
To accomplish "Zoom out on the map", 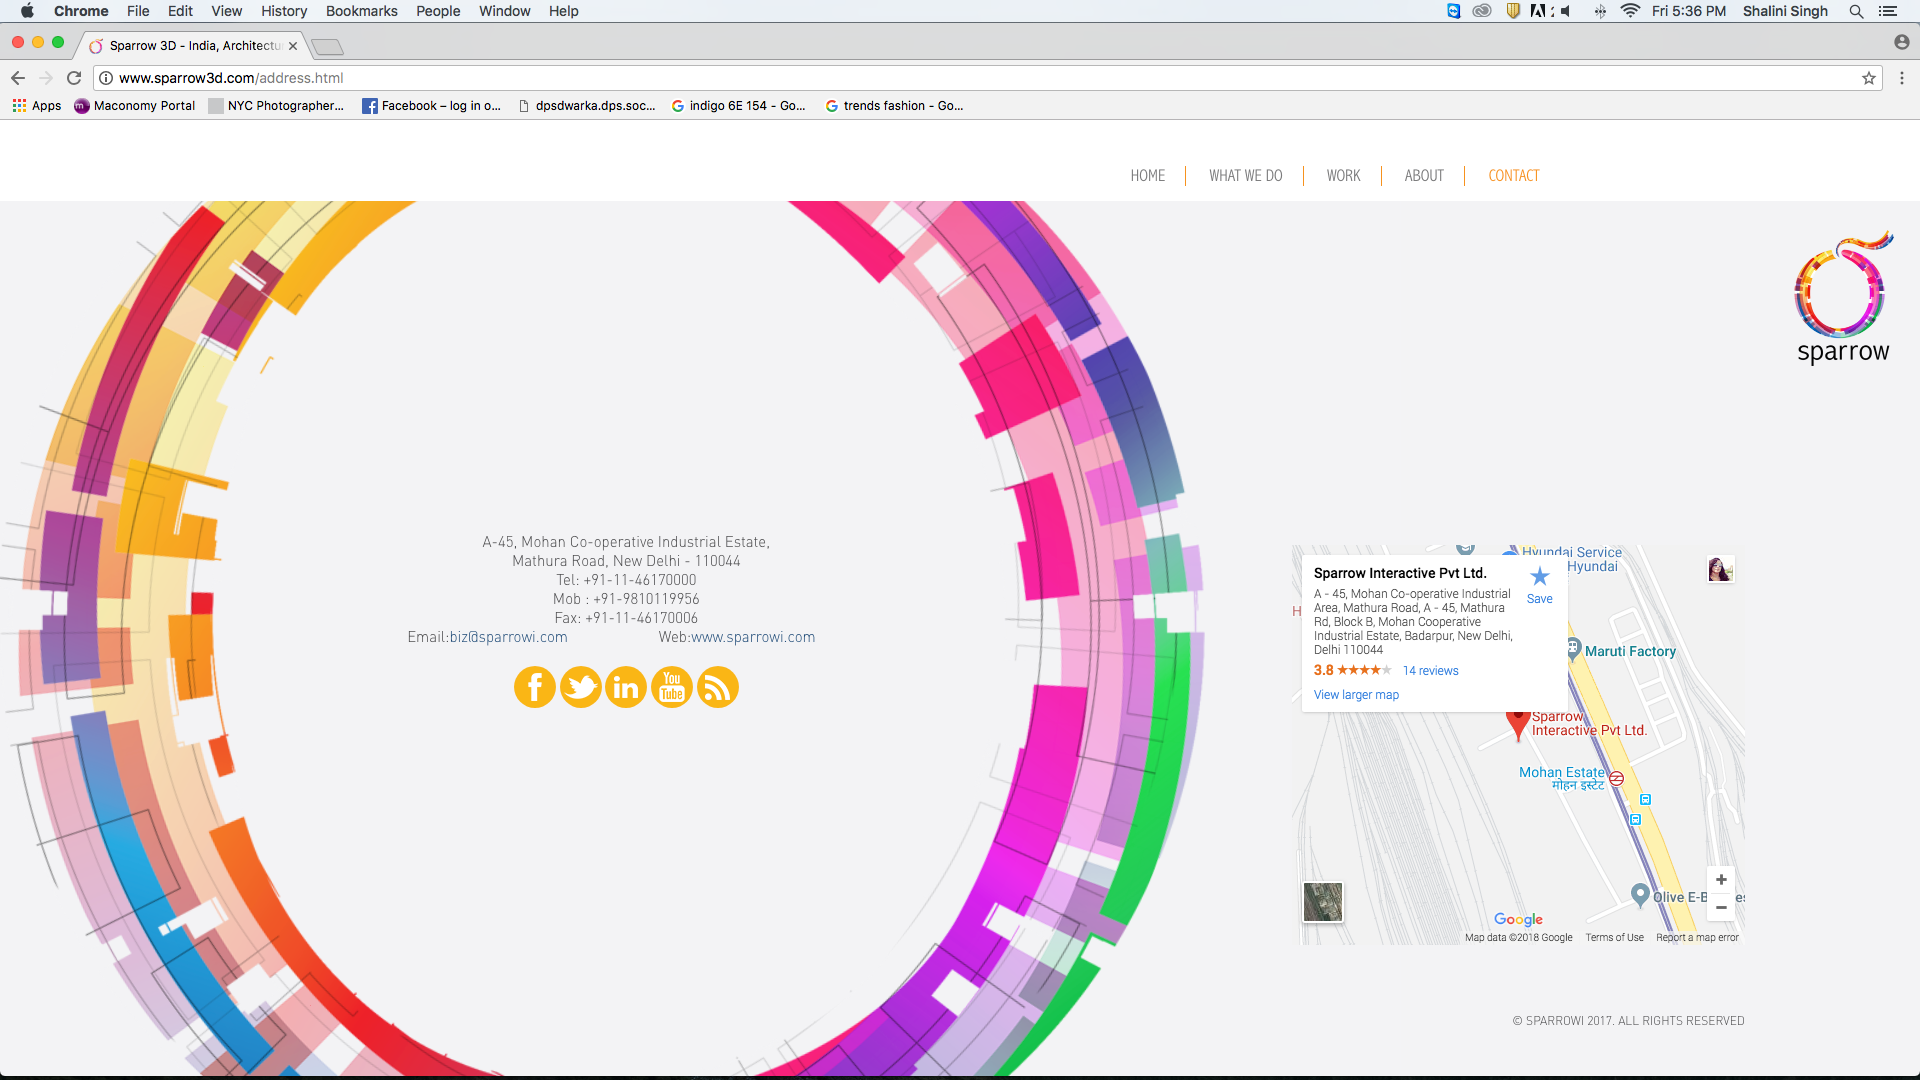I will [1721, 908].
